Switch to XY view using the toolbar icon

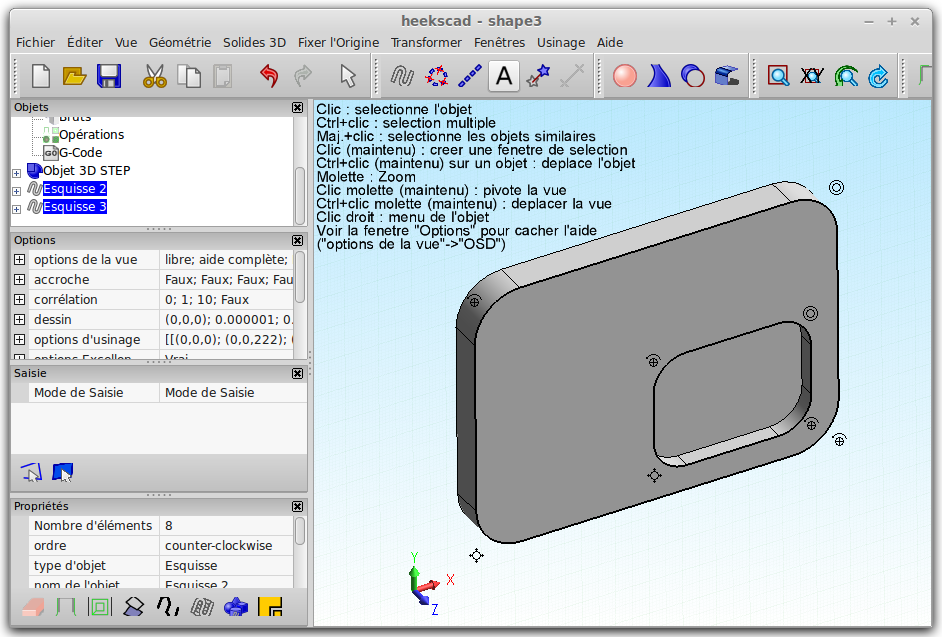pyautogui.click(x=812, y=76)
